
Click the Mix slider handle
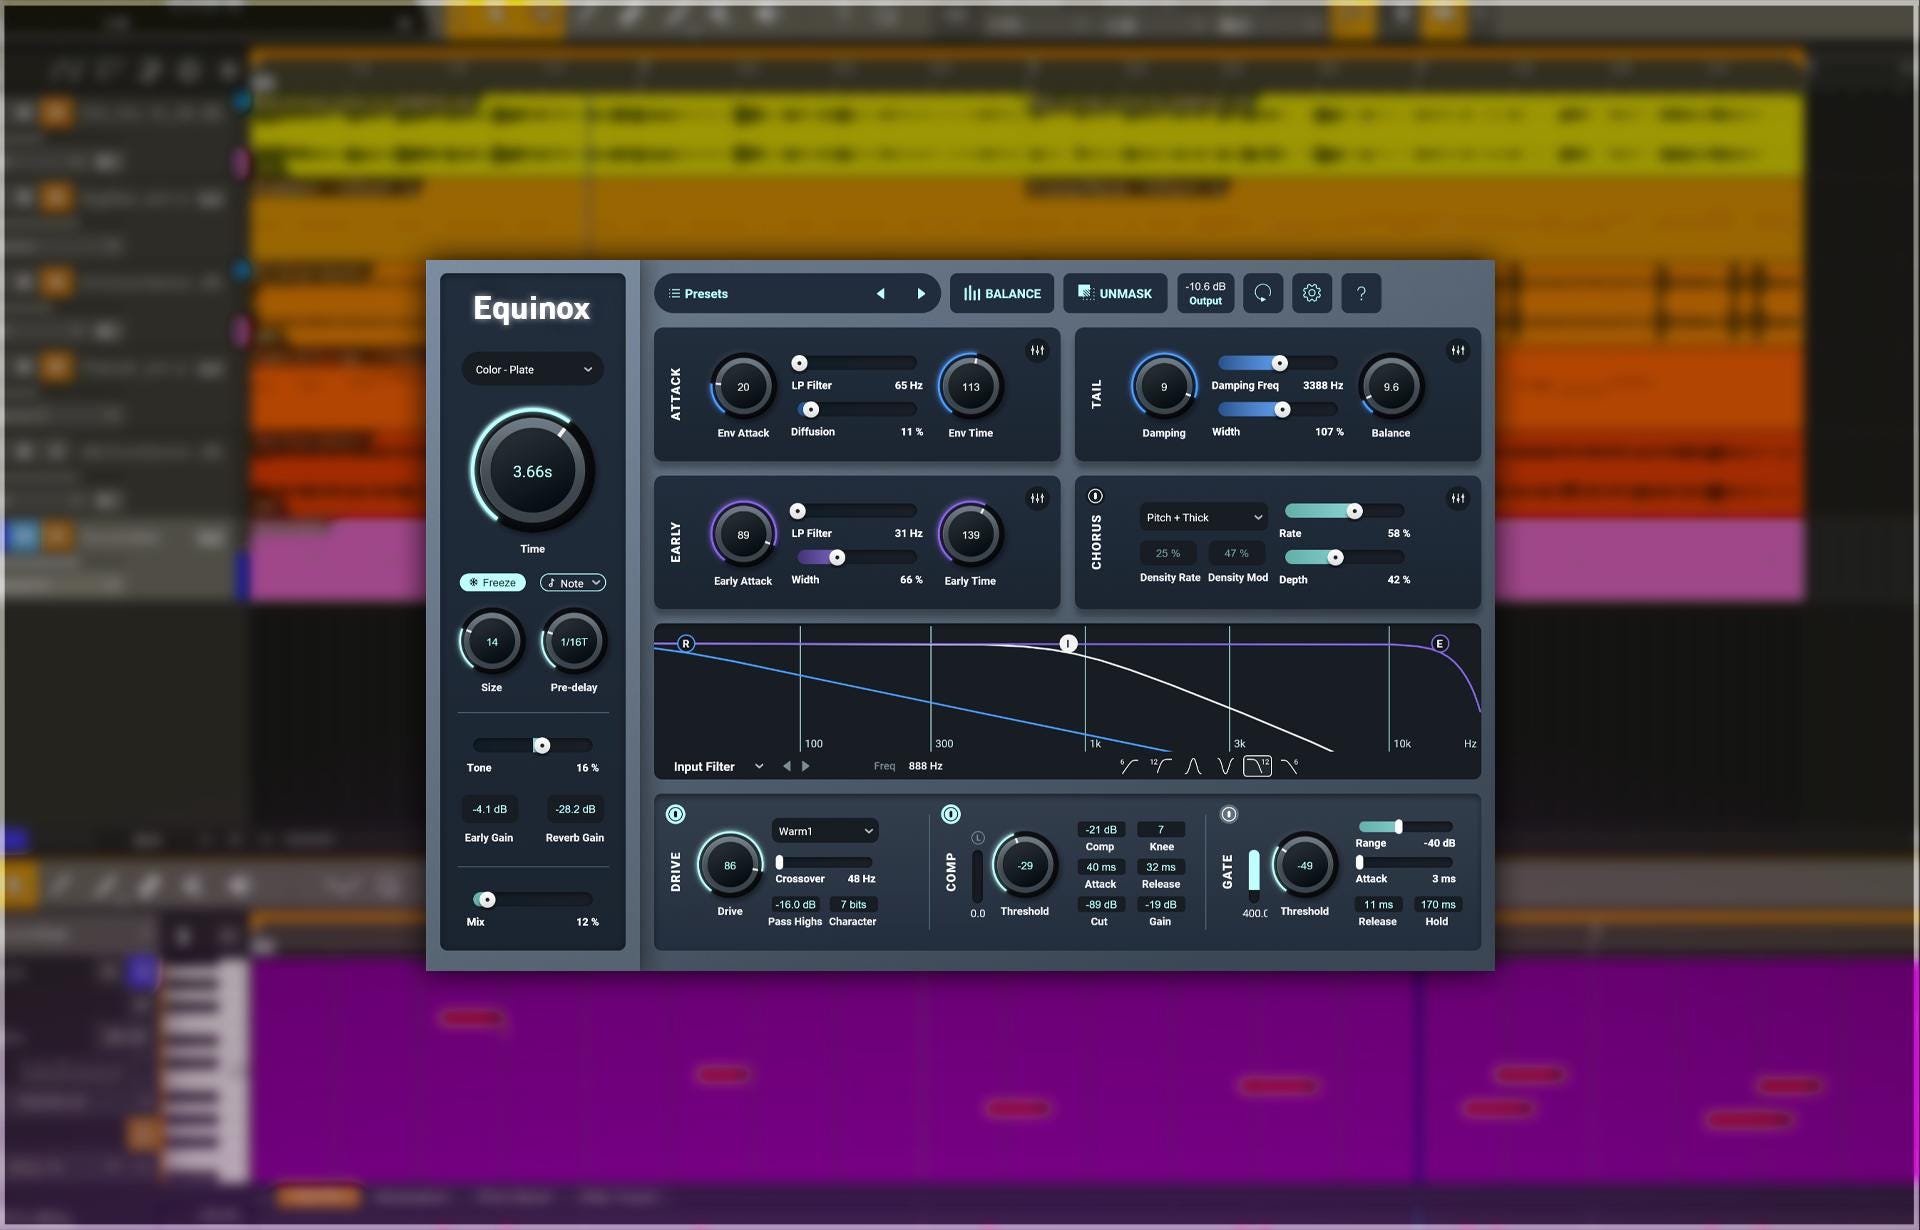click(486, 899)
